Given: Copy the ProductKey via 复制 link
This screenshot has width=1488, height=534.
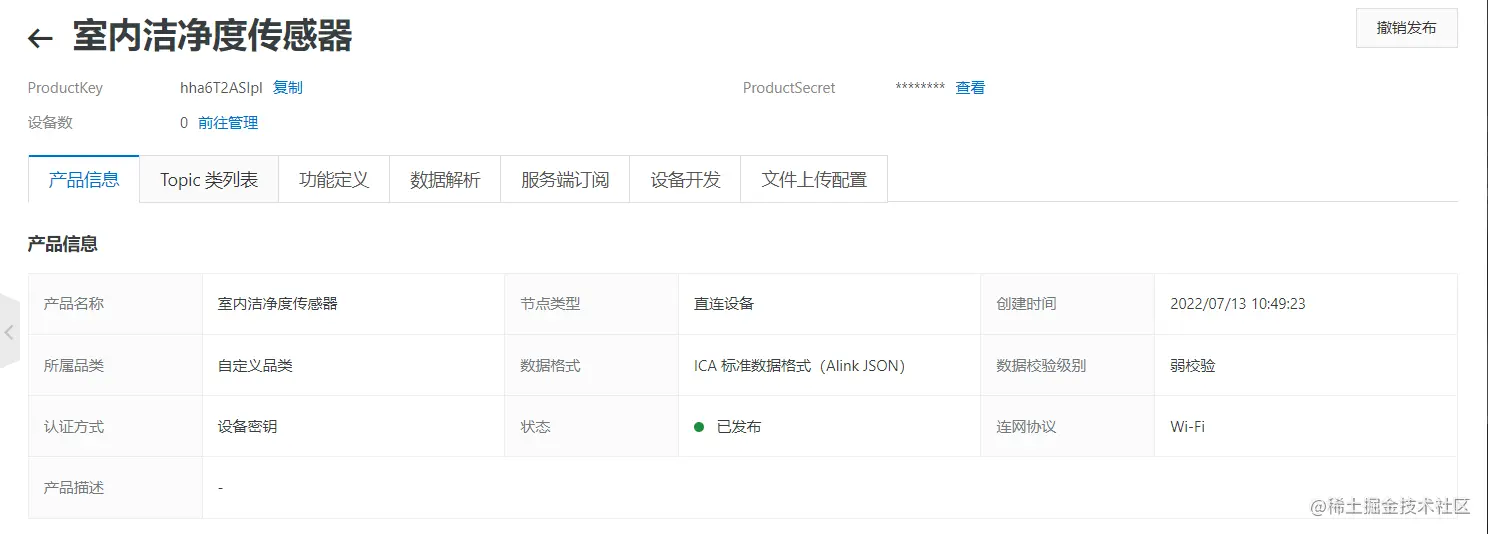Looking at the screenshot, I should click(288, 88).
